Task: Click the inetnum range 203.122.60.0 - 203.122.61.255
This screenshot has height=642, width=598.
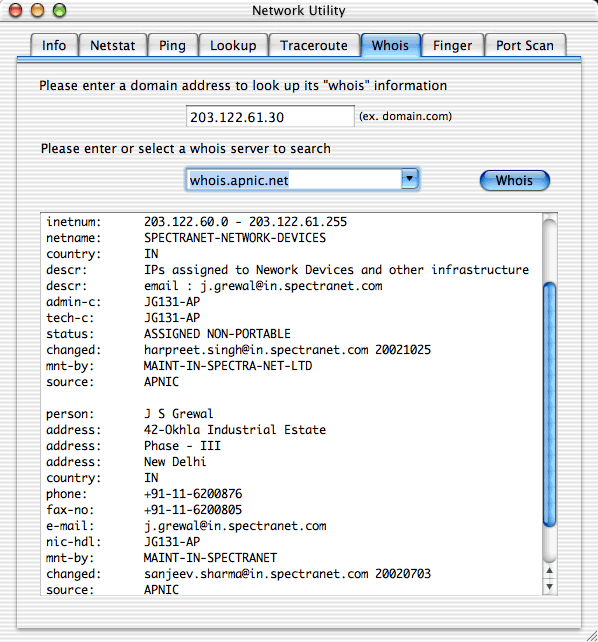Action: click(245, 222)
